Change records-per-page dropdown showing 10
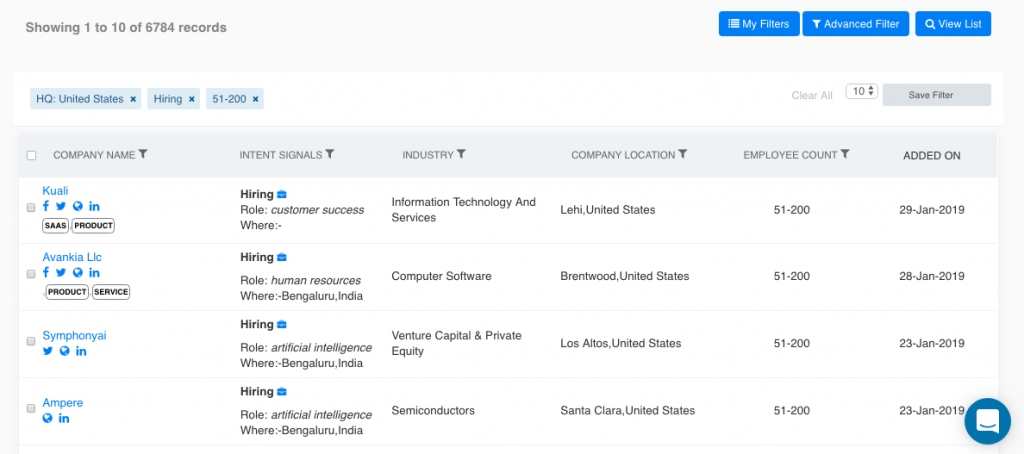The width and height of the screenshot is (1024, 454). [862, 91]
